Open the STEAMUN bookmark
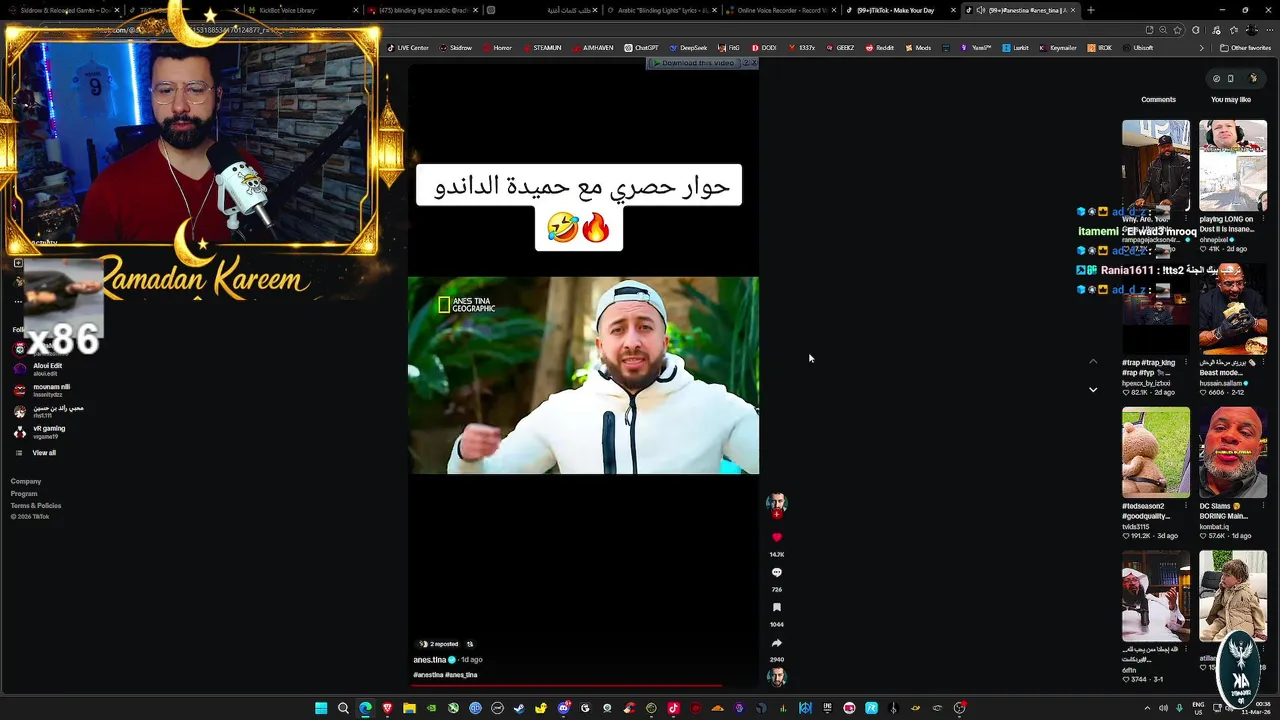The image size is (1280, 720). tap(542, 48)
